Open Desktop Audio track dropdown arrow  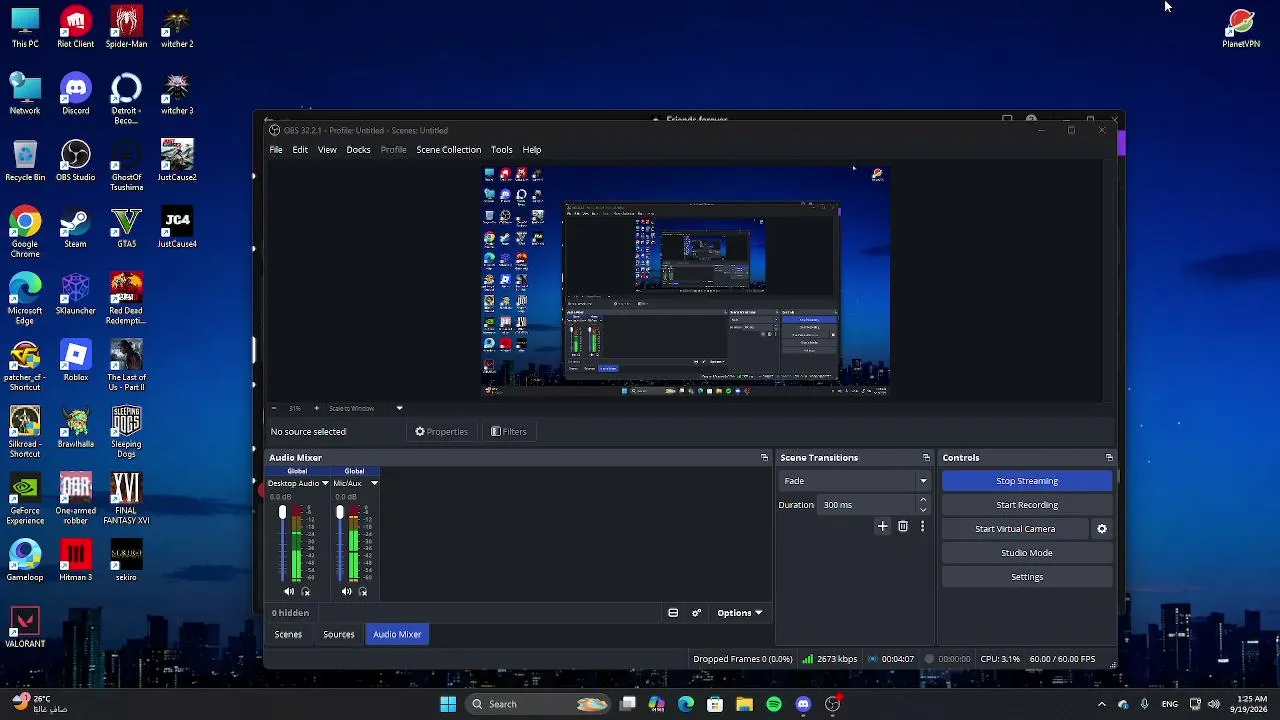pos(325,484)
